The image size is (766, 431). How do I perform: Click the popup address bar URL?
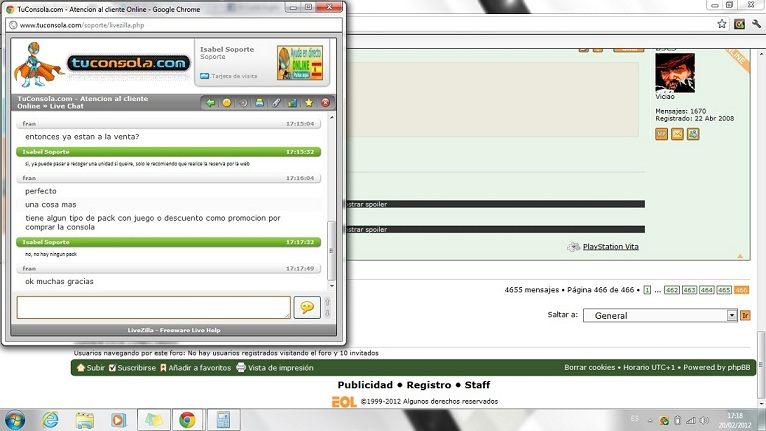(82, 25)
